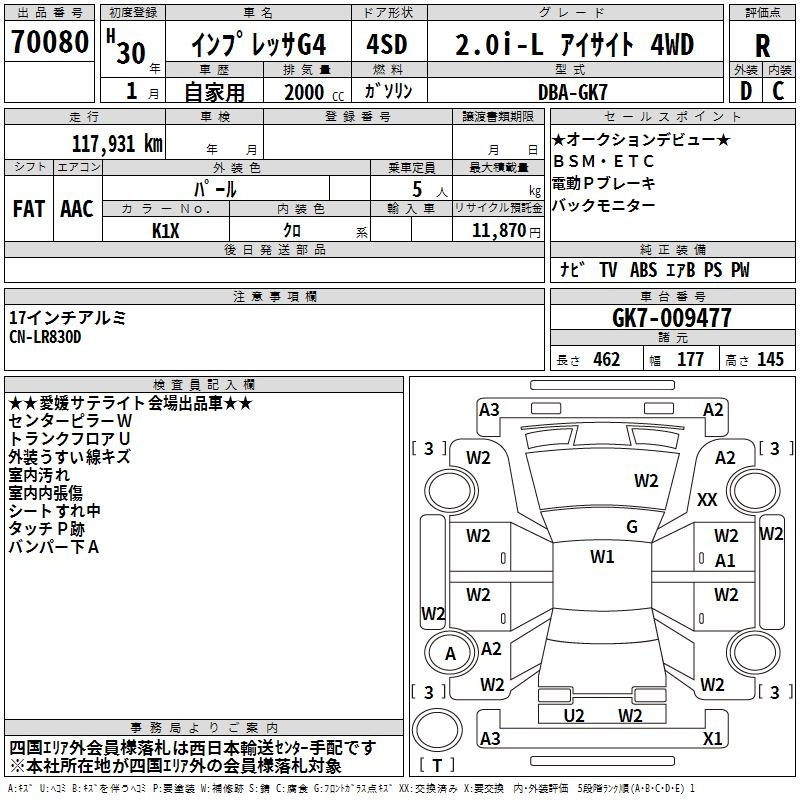This screenshot has height=800, width=800.
Task: Click mileage value 117,931 km
Action: coord(117,143)
